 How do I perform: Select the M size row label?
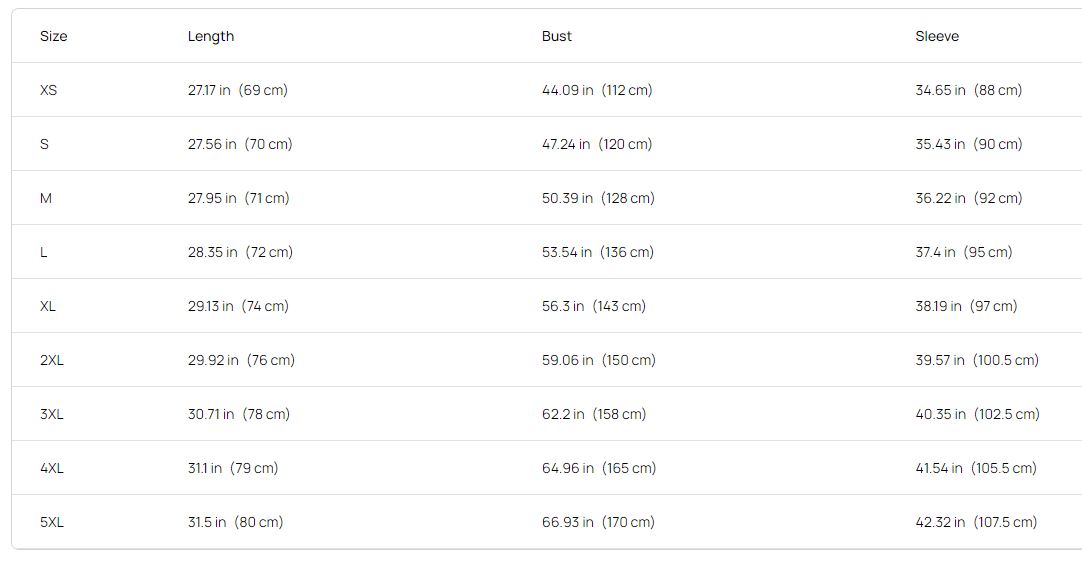[x=46, y=198]
